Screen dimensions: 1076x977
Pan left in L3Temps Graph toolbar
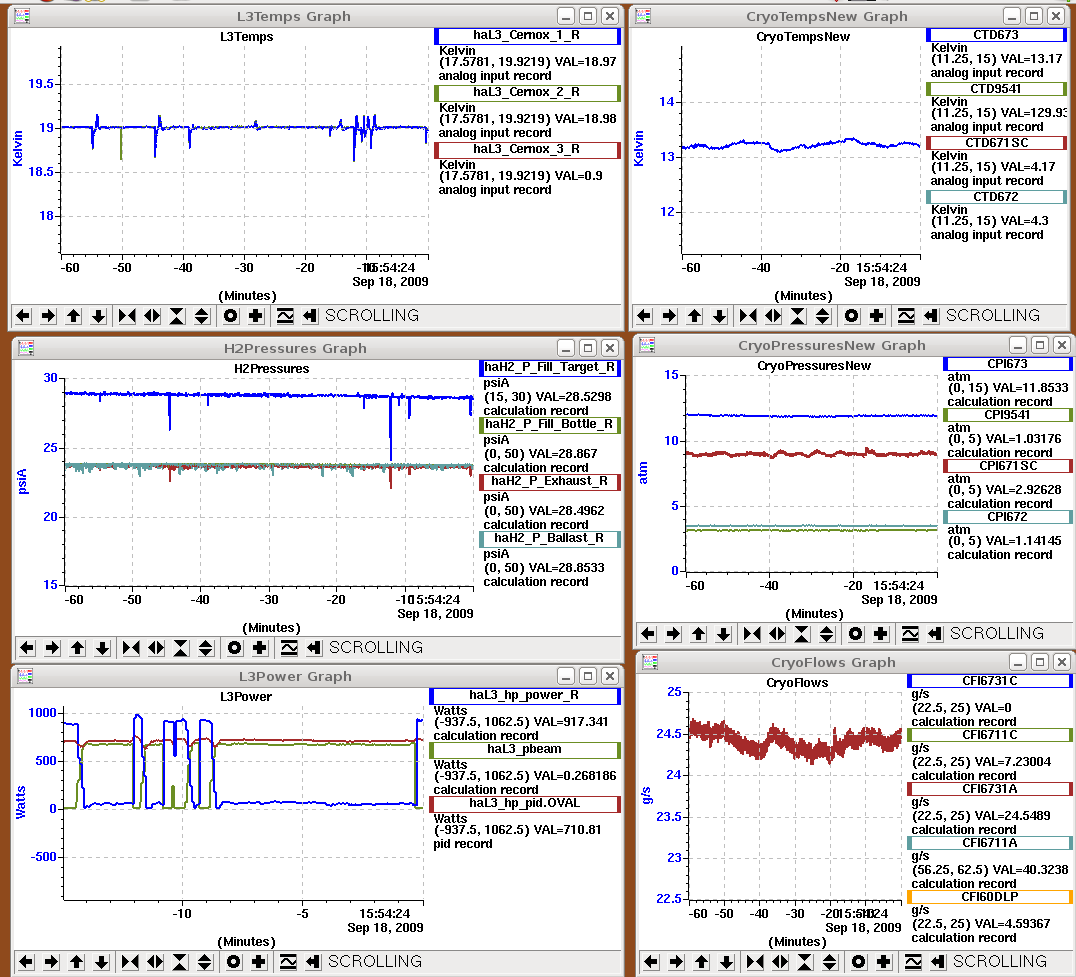click(23, 316)
